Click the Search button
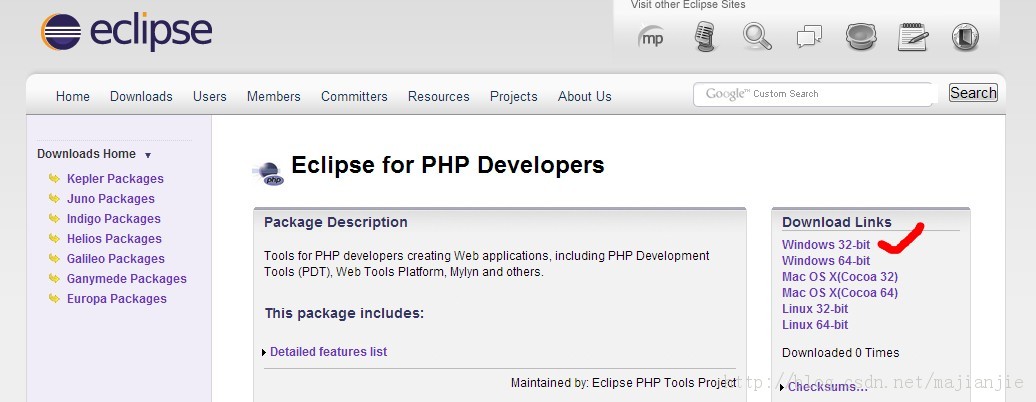 click(973, 93)
